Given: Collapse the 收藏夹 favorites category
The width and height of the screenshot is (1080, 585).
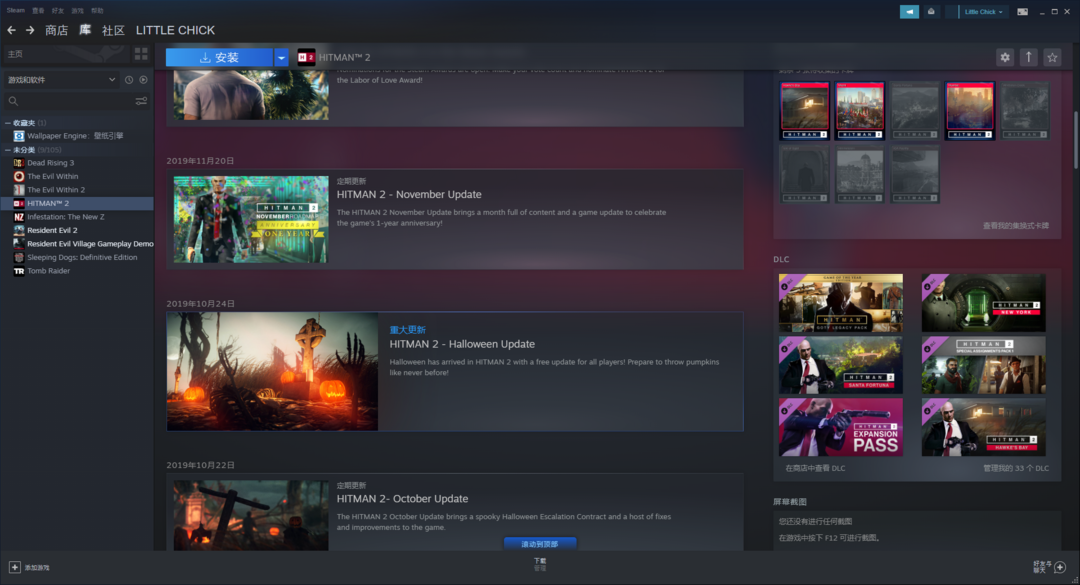Looking at the screenshot, I should click(x=8, y=123).
